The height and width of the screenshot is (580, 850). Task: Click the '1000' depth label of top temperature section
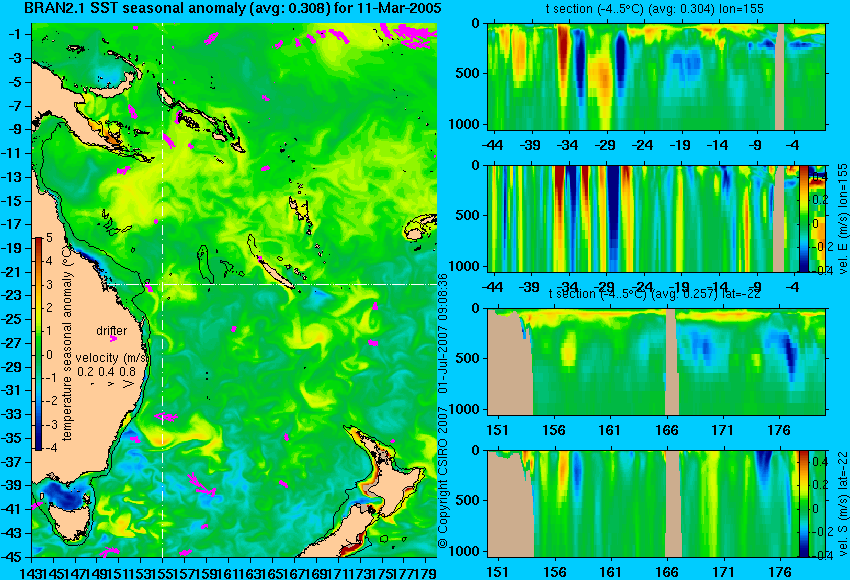465,124
